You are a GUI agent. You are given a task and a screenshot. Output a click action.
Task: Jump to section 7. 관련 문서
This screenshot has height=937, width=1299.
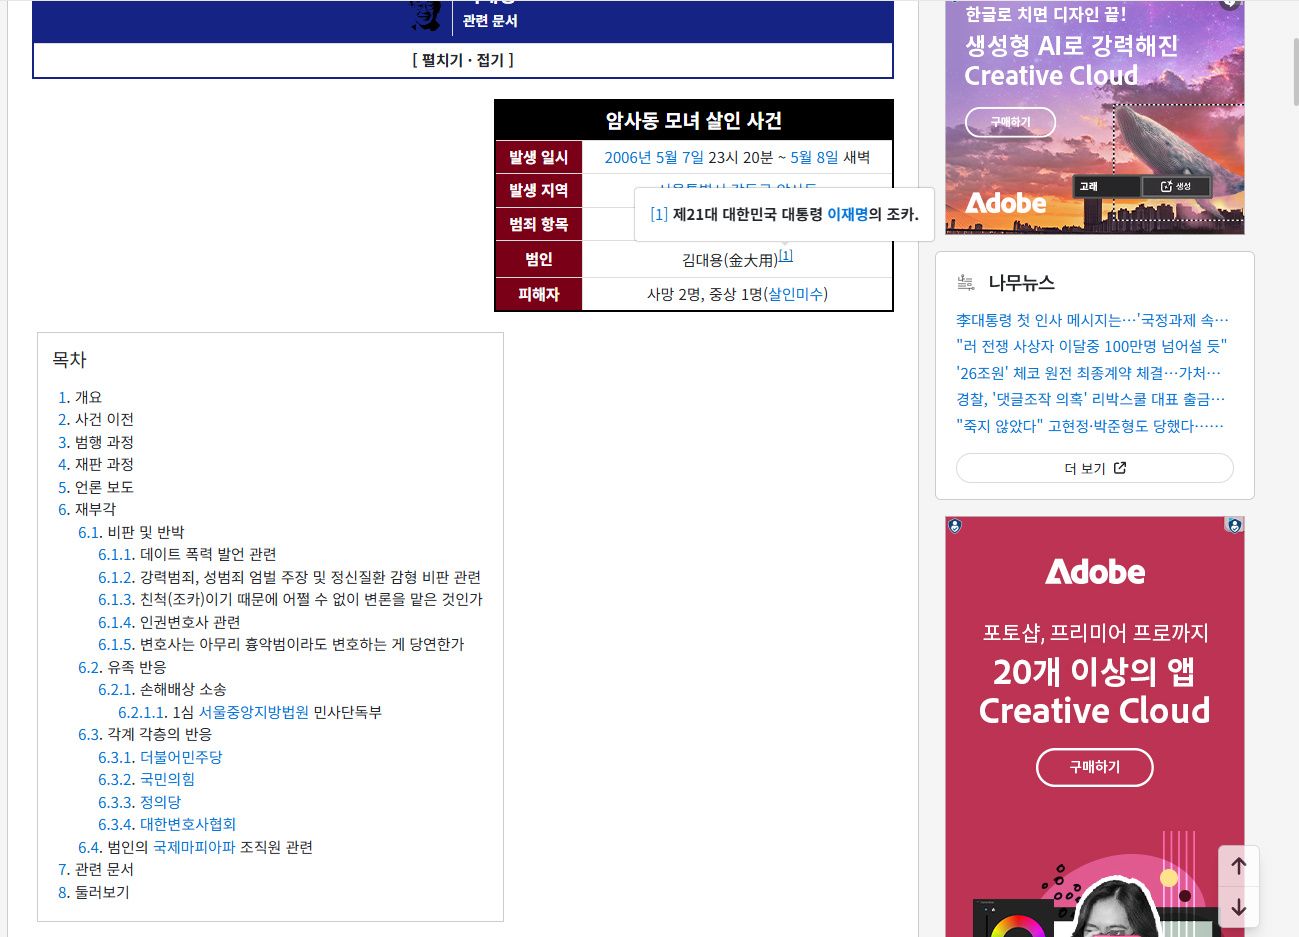(96, 869)
